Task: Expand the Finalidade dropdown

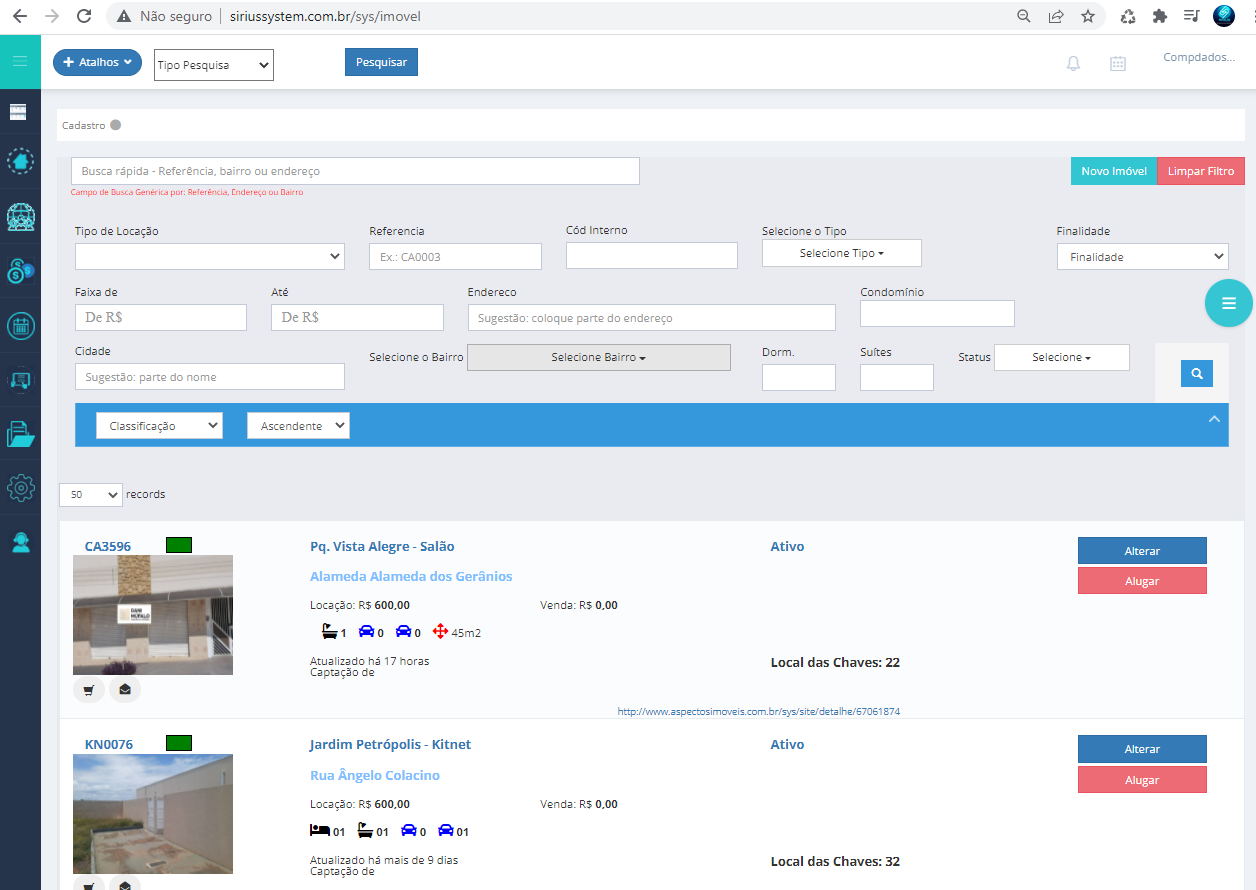Action: click(x=1142, y=257)
